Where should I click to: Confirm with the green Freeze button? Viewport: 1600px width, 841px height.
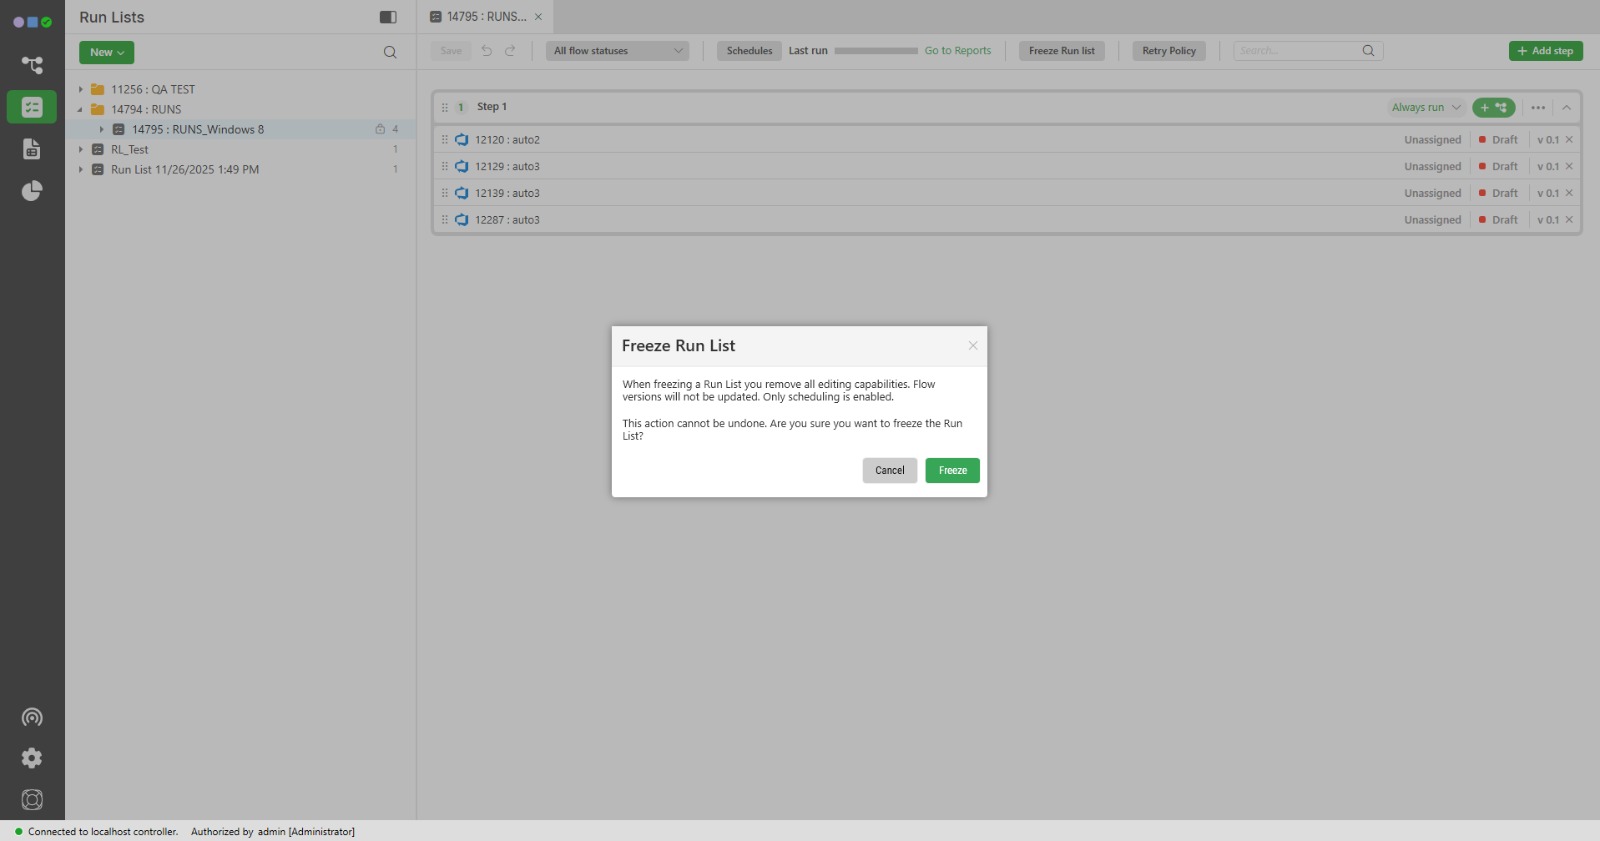(952, 471)
